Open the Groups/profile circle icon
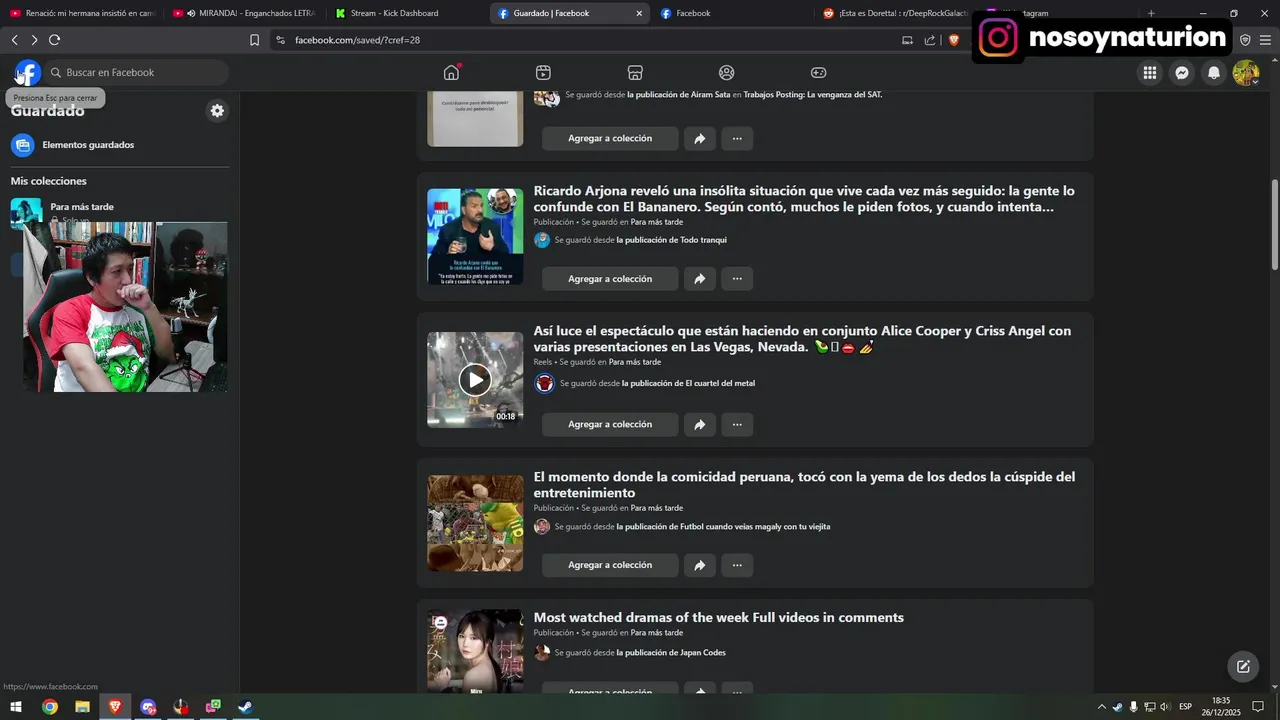Viewport: 1280px width, 720px height. [727, 72]
